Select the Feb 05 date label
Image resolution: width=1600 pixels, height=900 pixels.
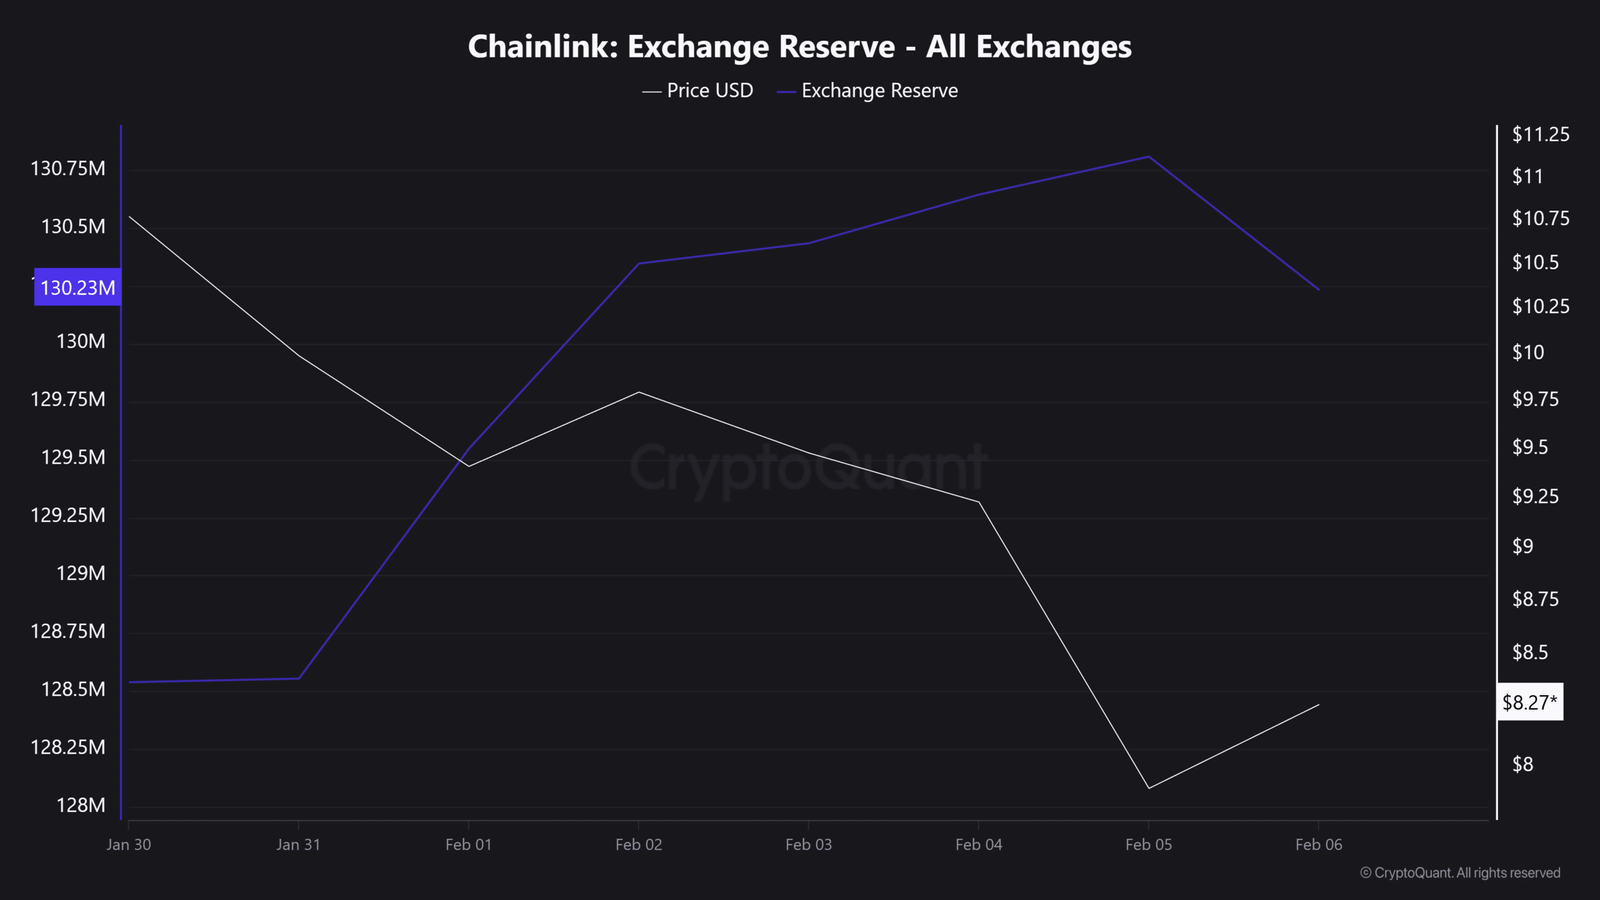(x=1148, y=845)
